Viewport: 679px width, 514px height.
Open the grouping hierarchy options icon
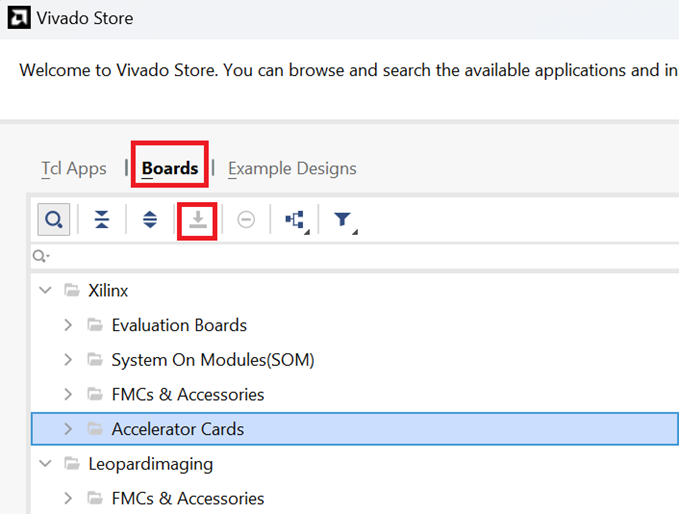tap(297, 220)
